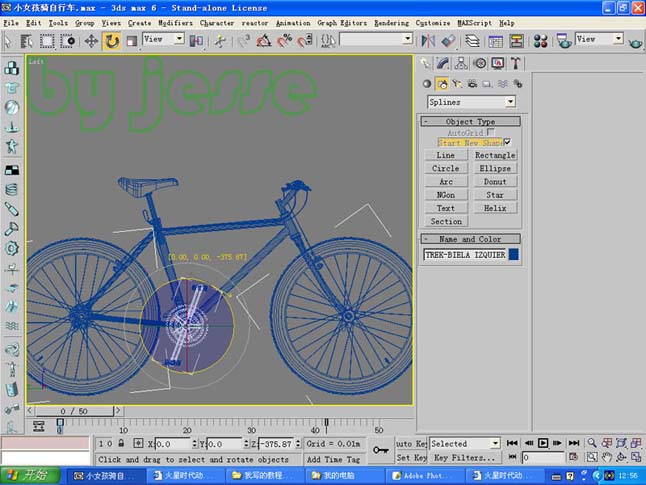The height and width of the screenshot is (485, 646).
Task: Switch to the Display command panel
Action: coord(498,63)
